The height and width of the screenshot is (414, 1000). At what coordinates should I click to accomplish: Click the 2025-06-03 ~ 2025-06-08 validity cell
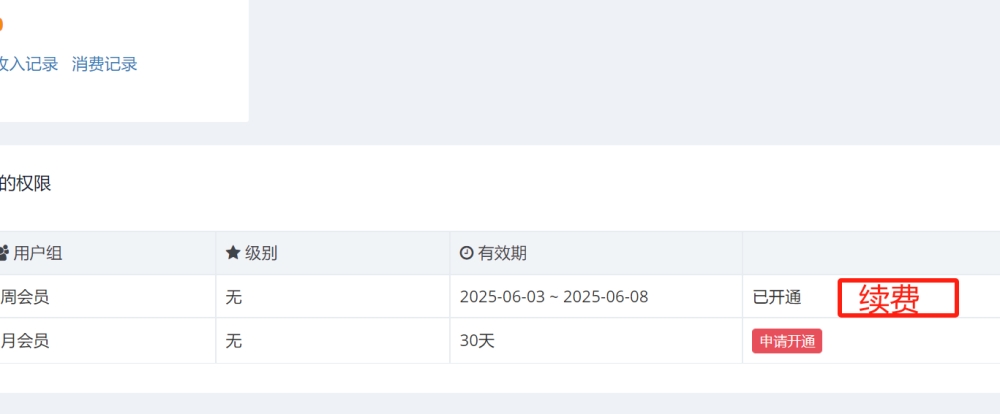(x=596, y=297)
